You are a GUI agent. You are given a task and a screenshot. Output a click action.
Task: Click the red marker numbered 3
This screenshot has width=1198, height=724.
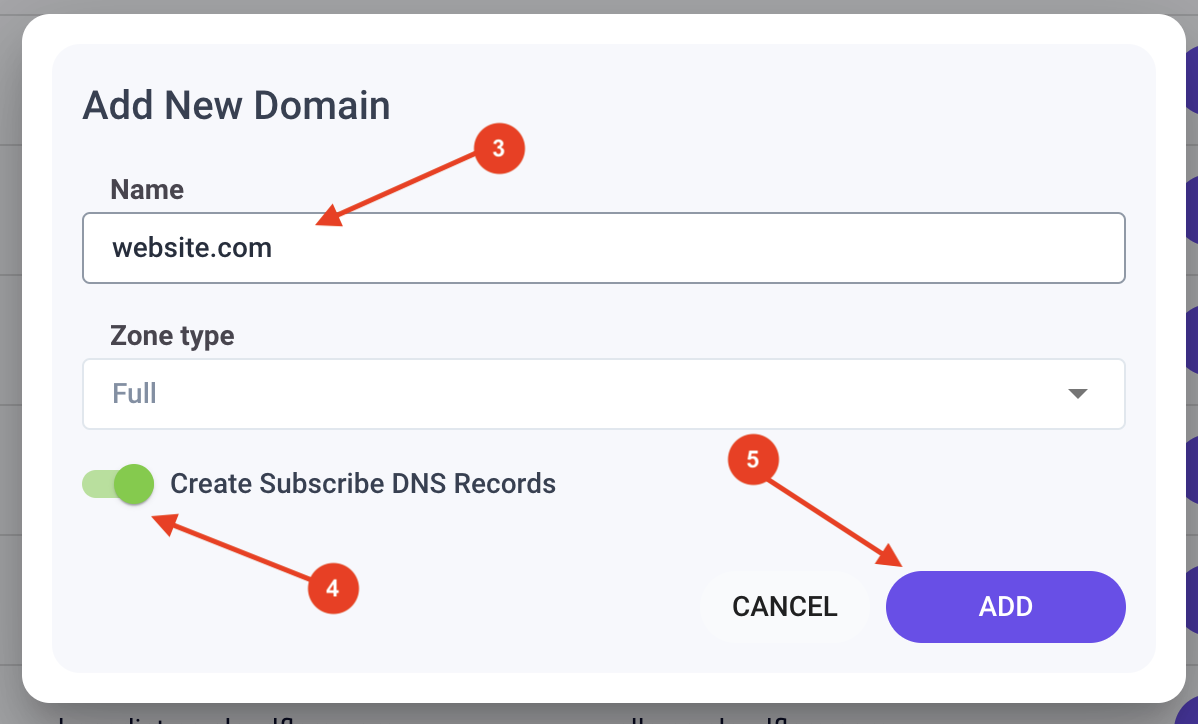pyautogui.click(x=499, y=148)
